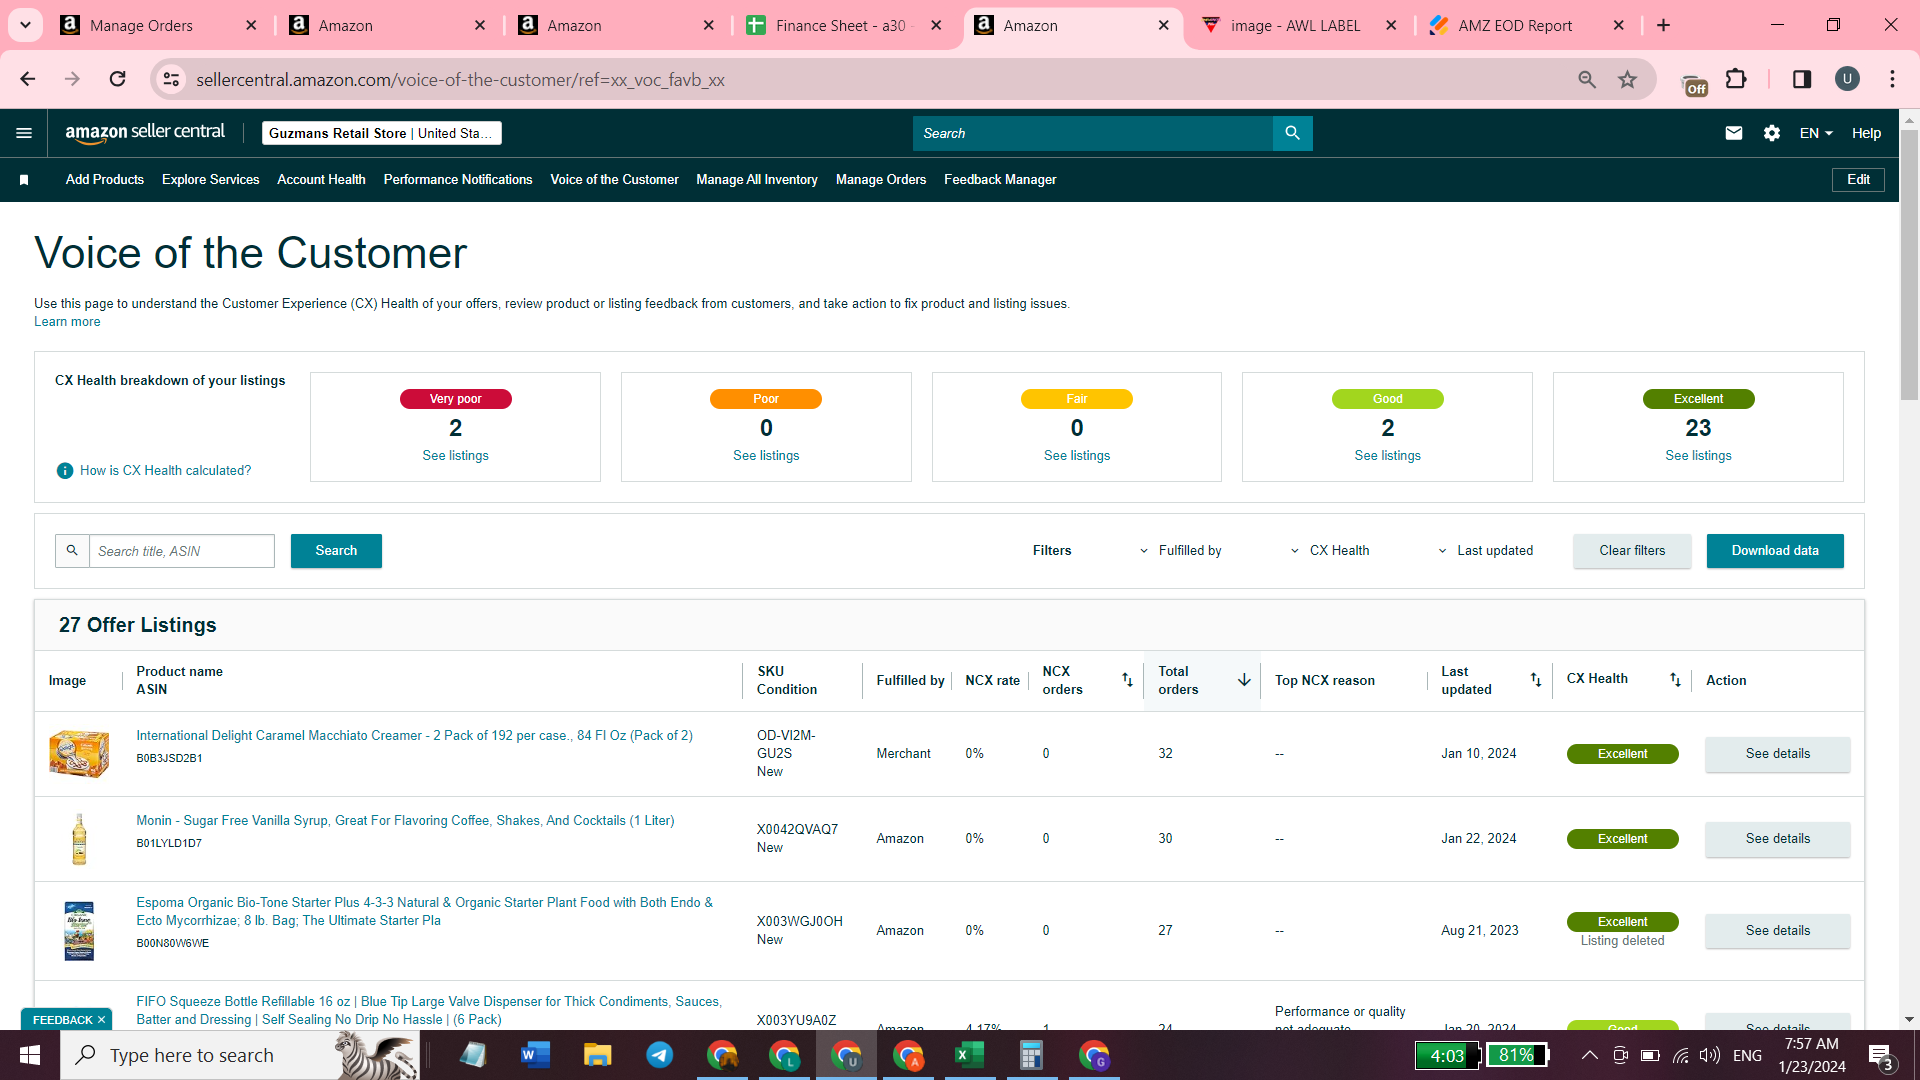The image size is (1920, 1080).
Task: Open the Help link
Action: (1866, 133)
